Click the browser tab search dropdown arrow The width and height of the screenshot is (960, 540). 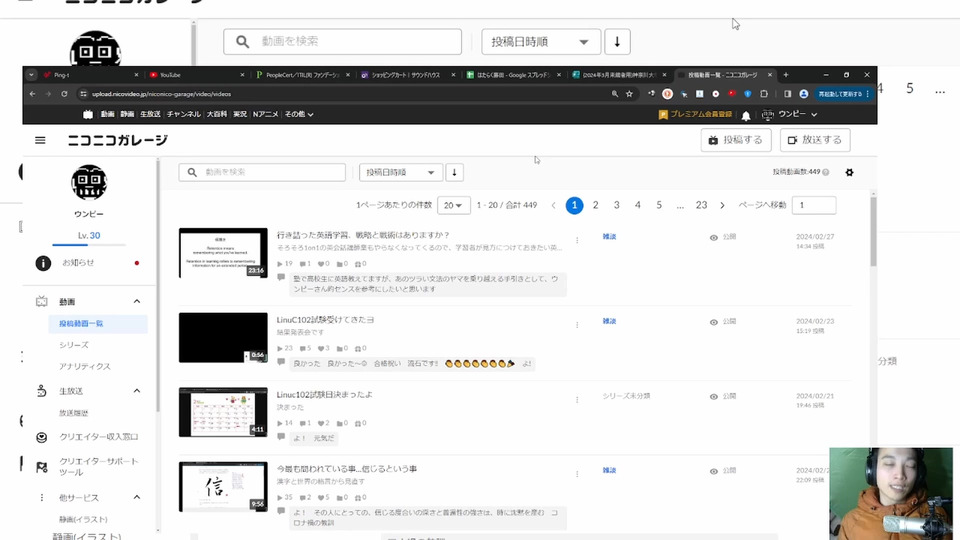click(x=31, y=75)
